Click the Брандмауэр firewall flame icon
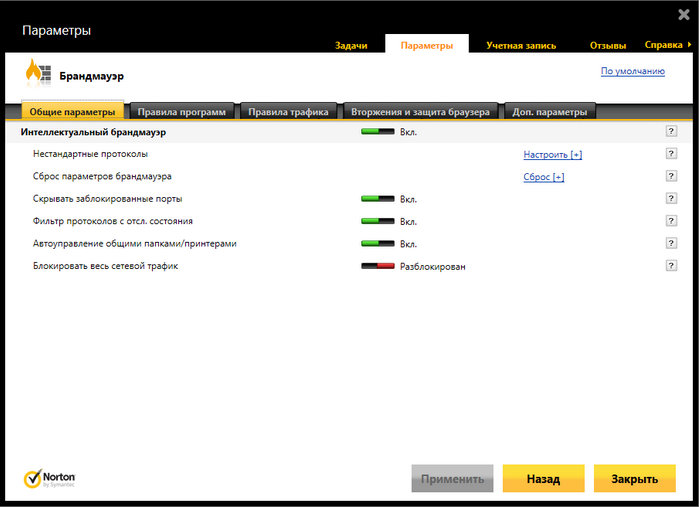699x507 pixels. point(38,72)
